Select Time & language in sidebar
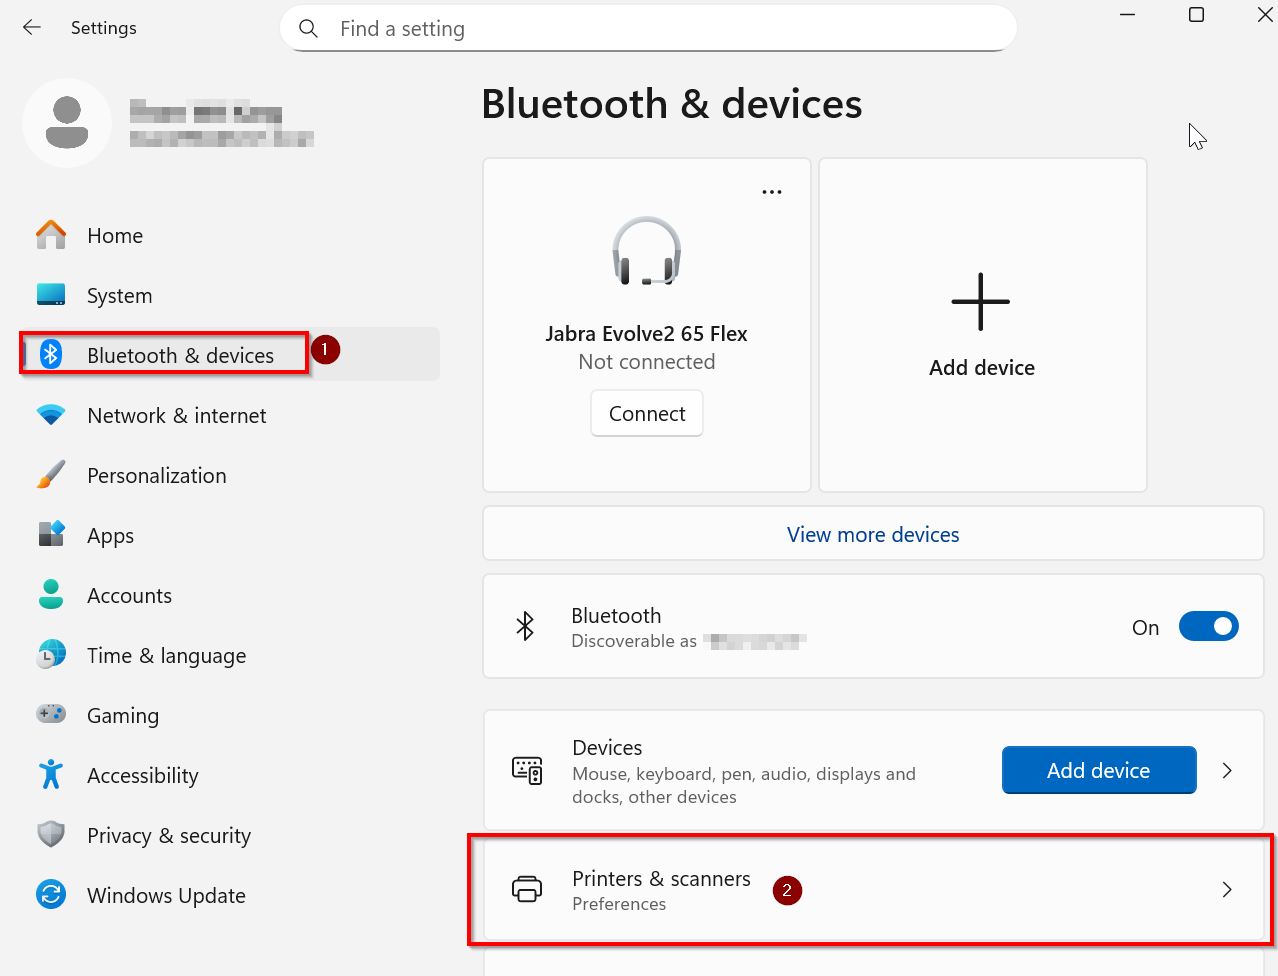This screenshot has height=976, width=1278. 166,656
